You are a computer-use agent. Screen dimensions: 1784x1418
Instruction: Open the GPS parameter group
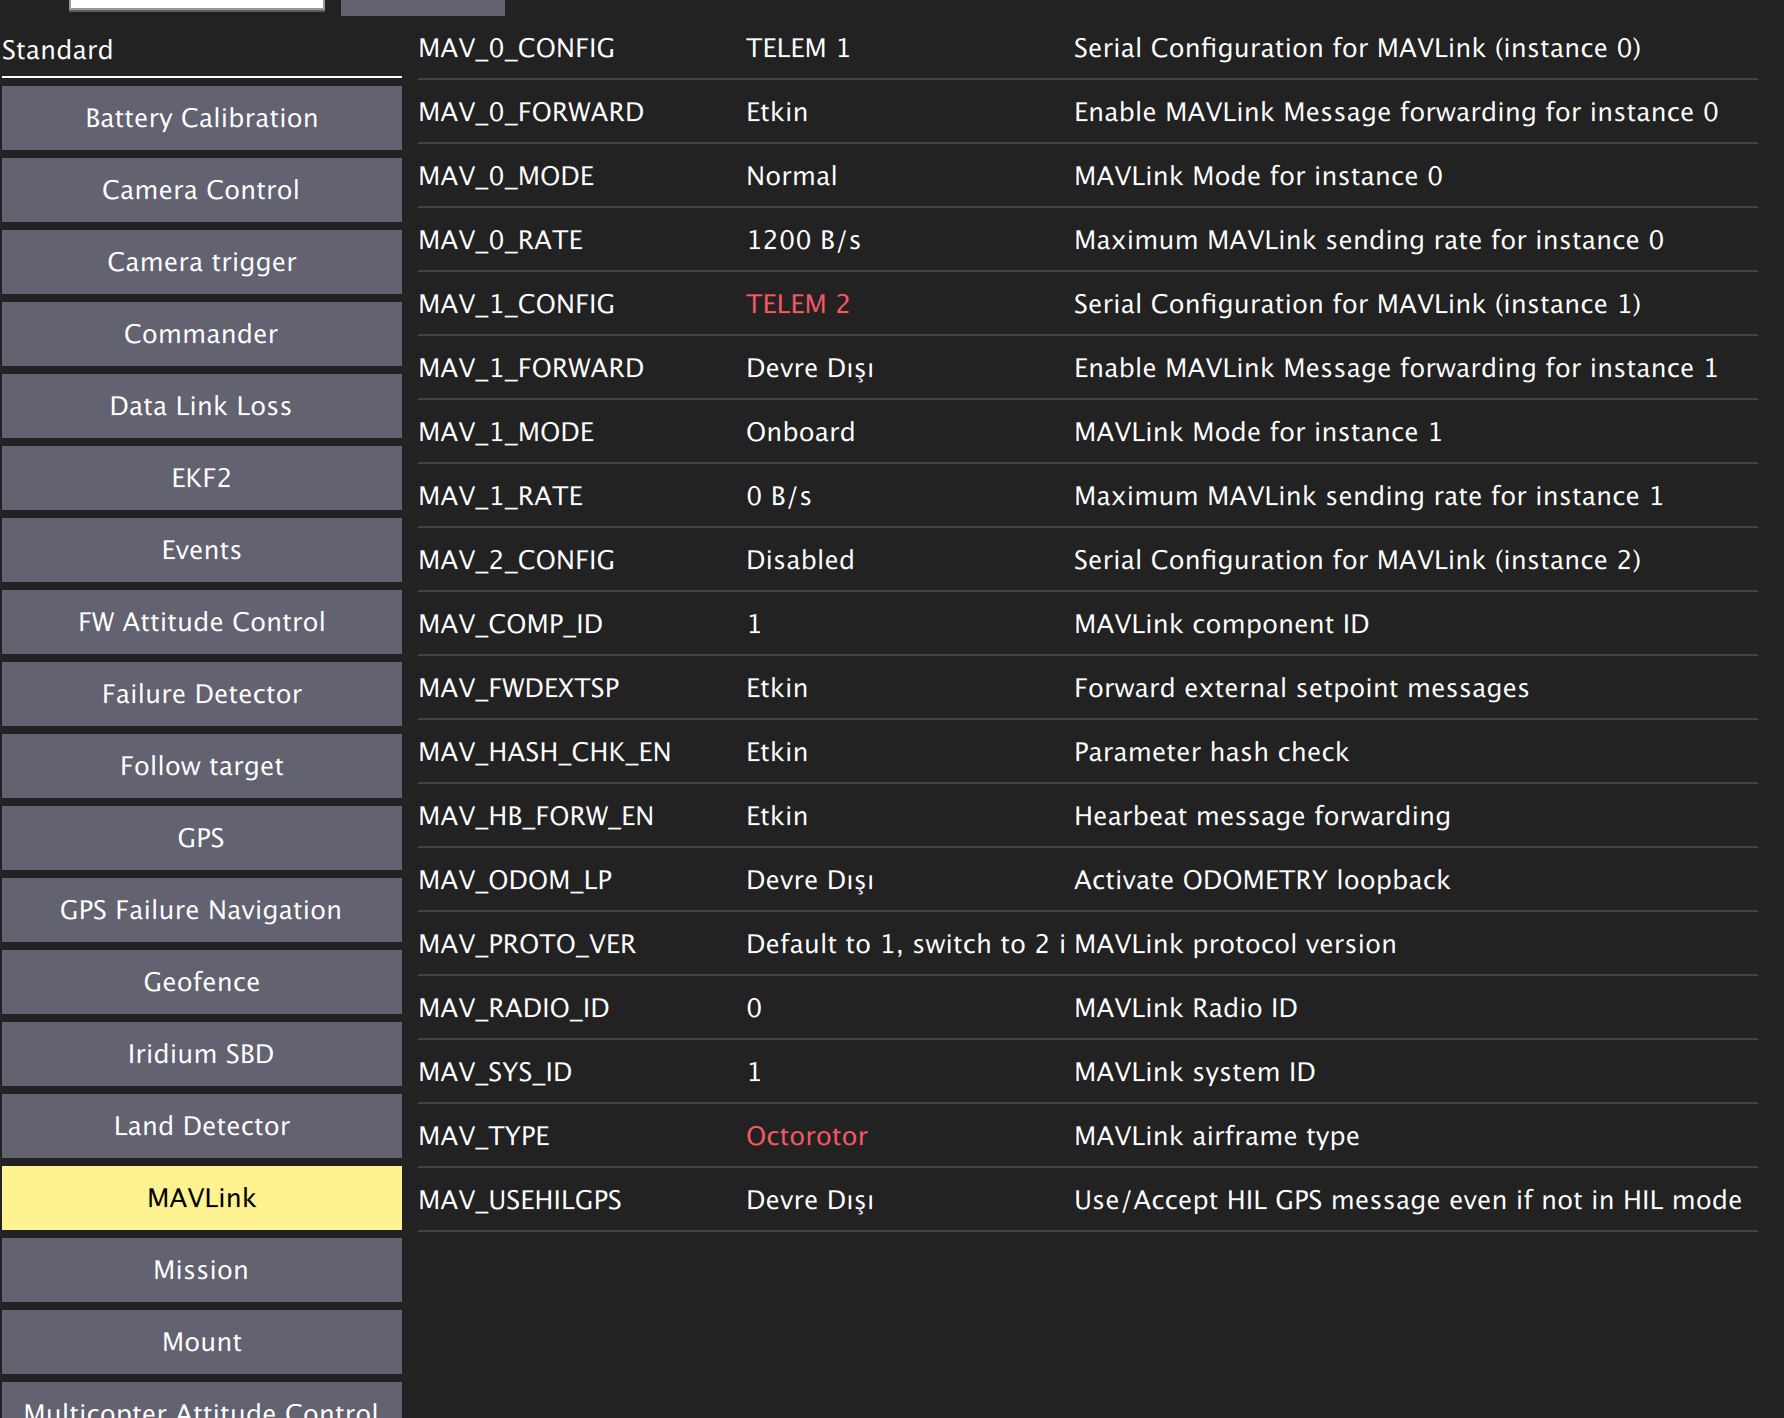[x=201, y=837]
